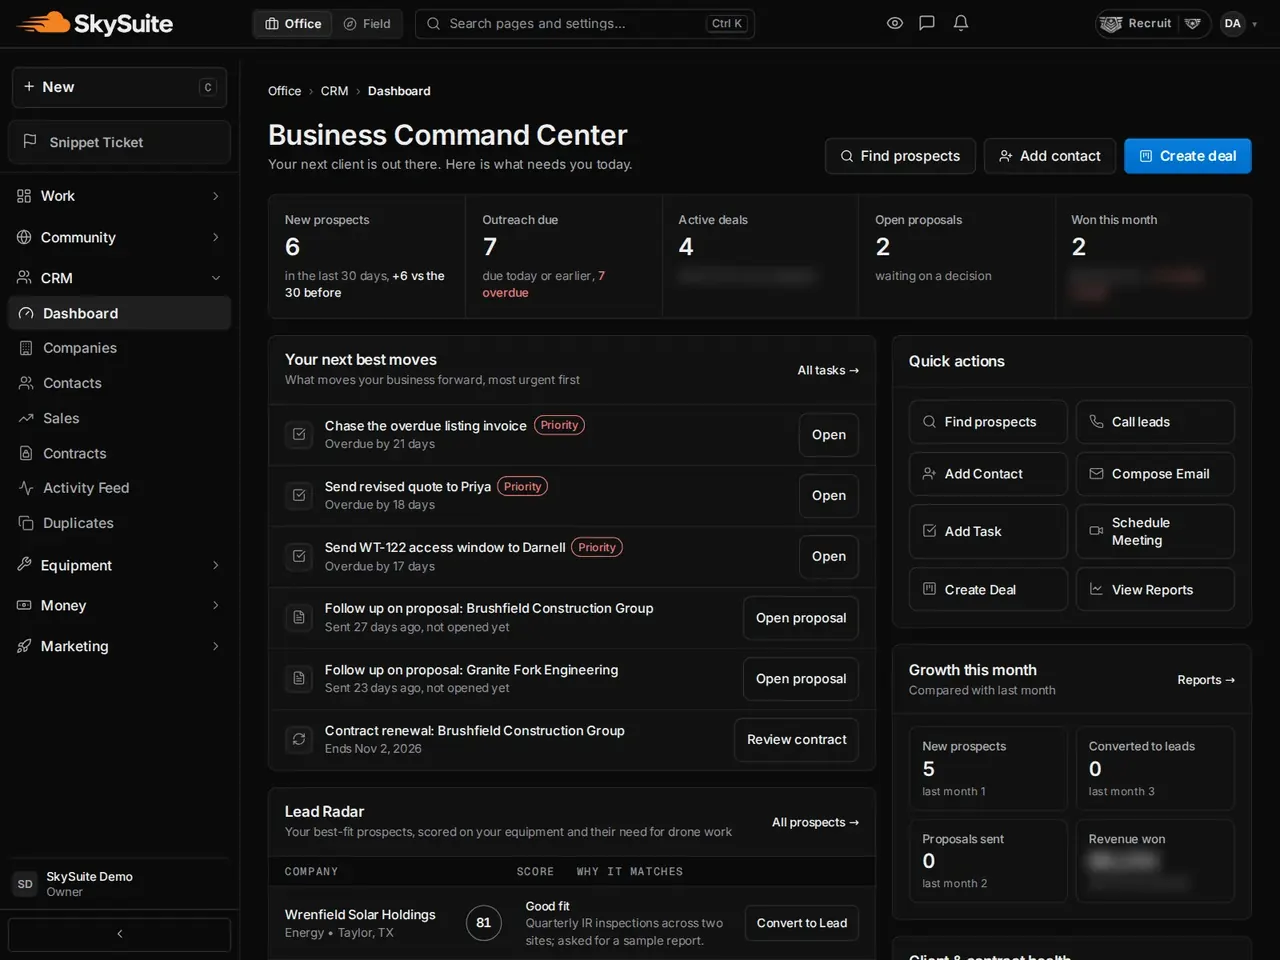The width and height of the screenshot is (1280, 960).
Task: Click the document icon beside Brushfield proposal follow-up
Action: [299, 618]
